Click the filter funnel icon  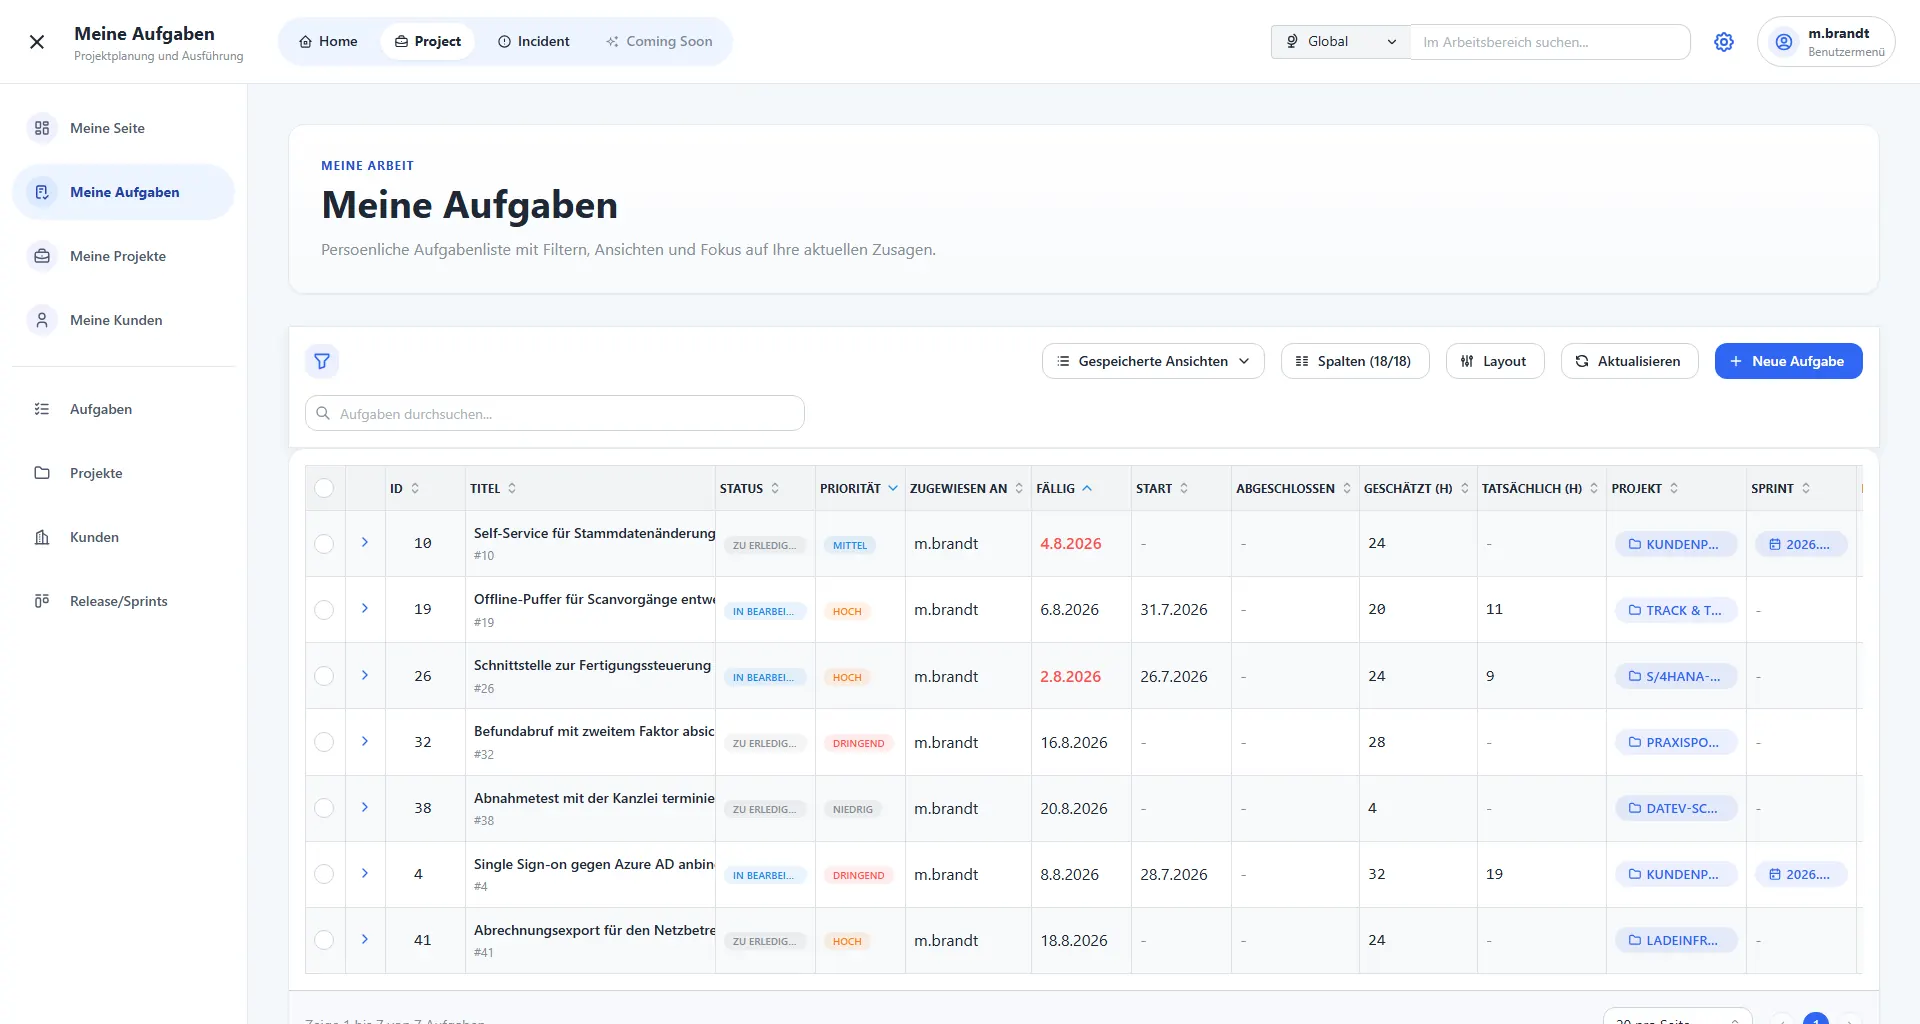(322, 361)
